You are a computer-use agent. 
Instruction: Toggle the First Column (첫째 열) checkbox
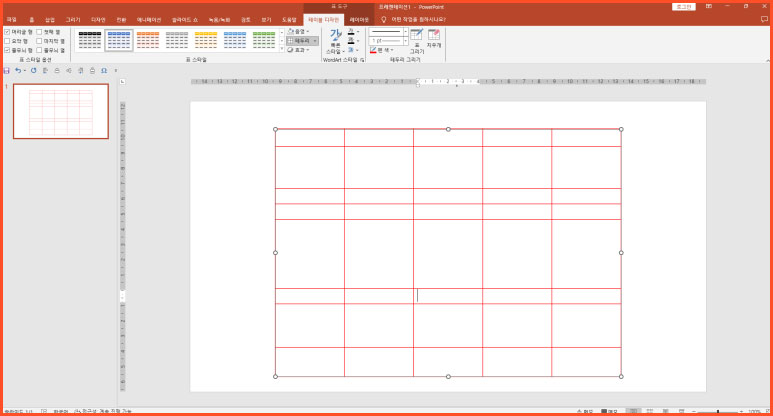click(39, 32)
